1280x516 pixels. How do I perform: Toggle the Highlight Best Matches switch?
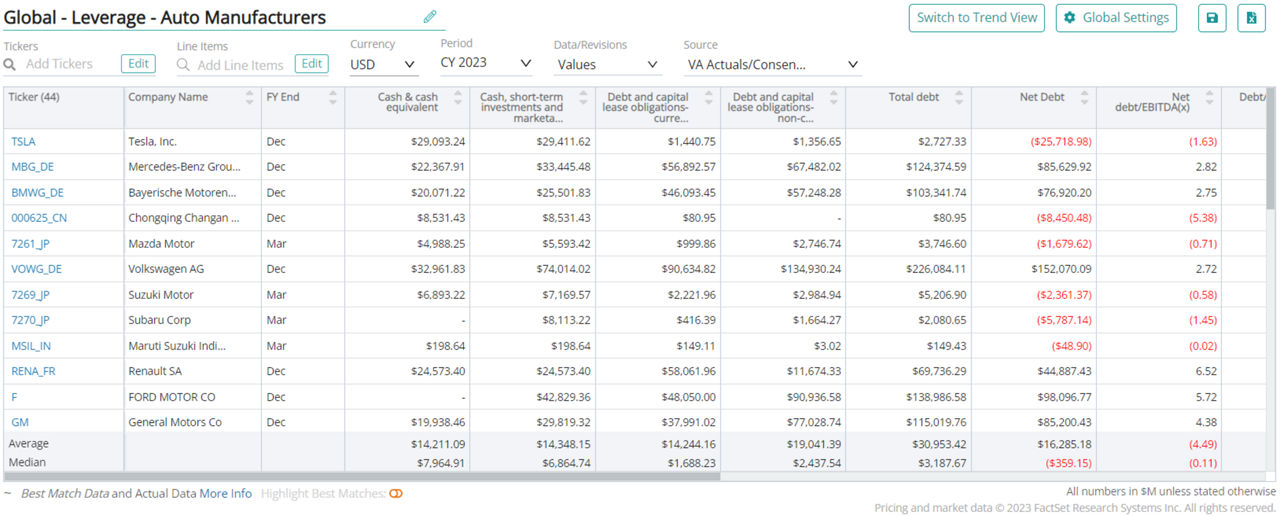[x=396, y=494]
